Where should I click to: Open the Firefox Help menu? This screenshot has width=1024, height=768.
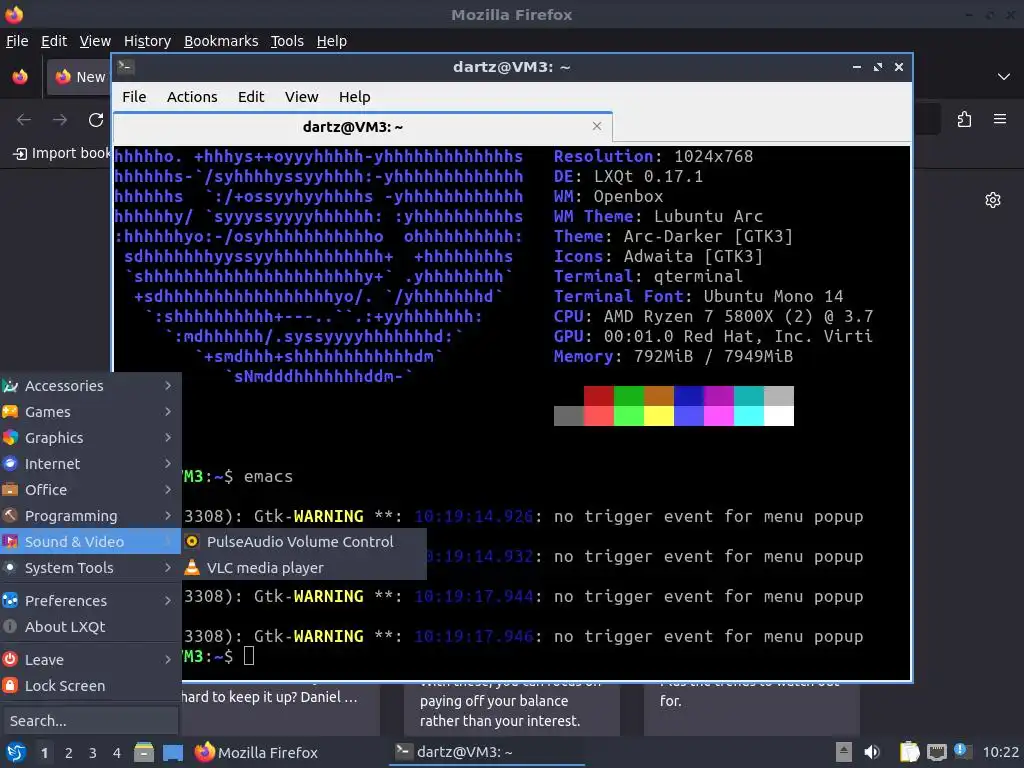pyautogui.click(x=332, y=41)
